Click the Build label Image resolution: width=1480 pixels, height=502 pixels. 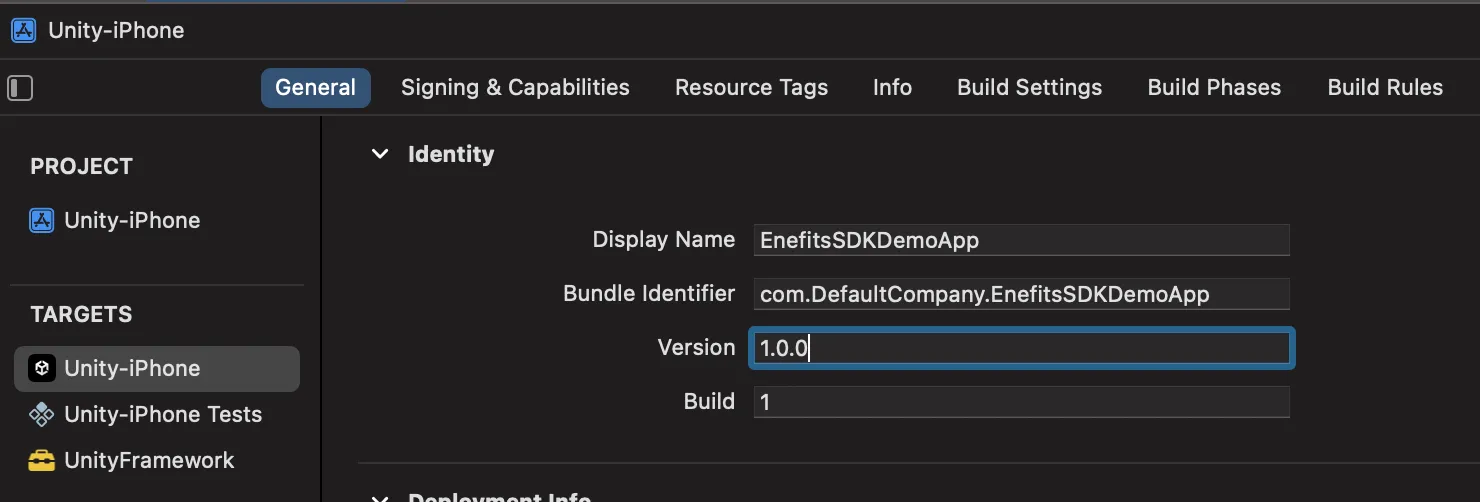click(x=709, y=402)
